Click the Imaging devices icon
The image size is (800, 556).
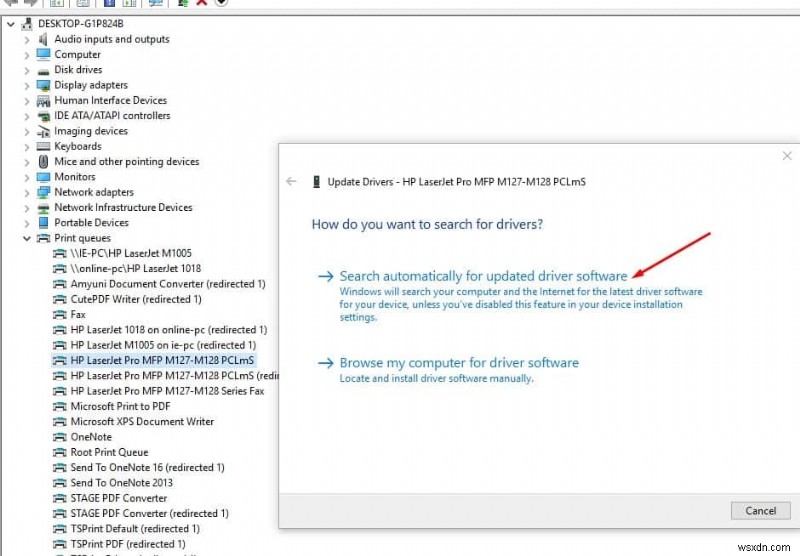tap(43, 132)
